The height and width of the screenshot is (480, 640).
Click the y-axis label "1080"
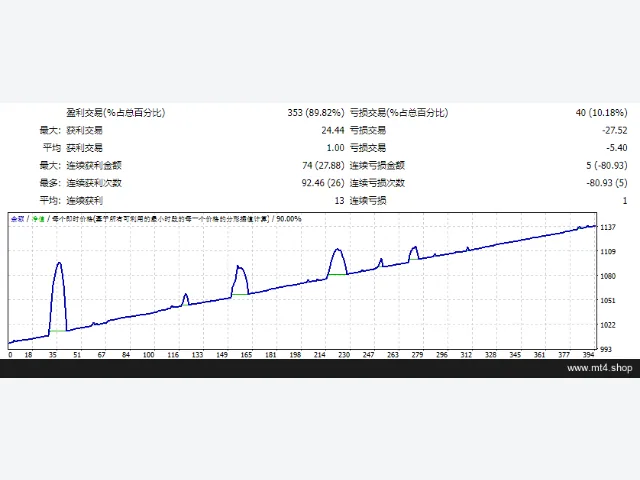[607, 276]
